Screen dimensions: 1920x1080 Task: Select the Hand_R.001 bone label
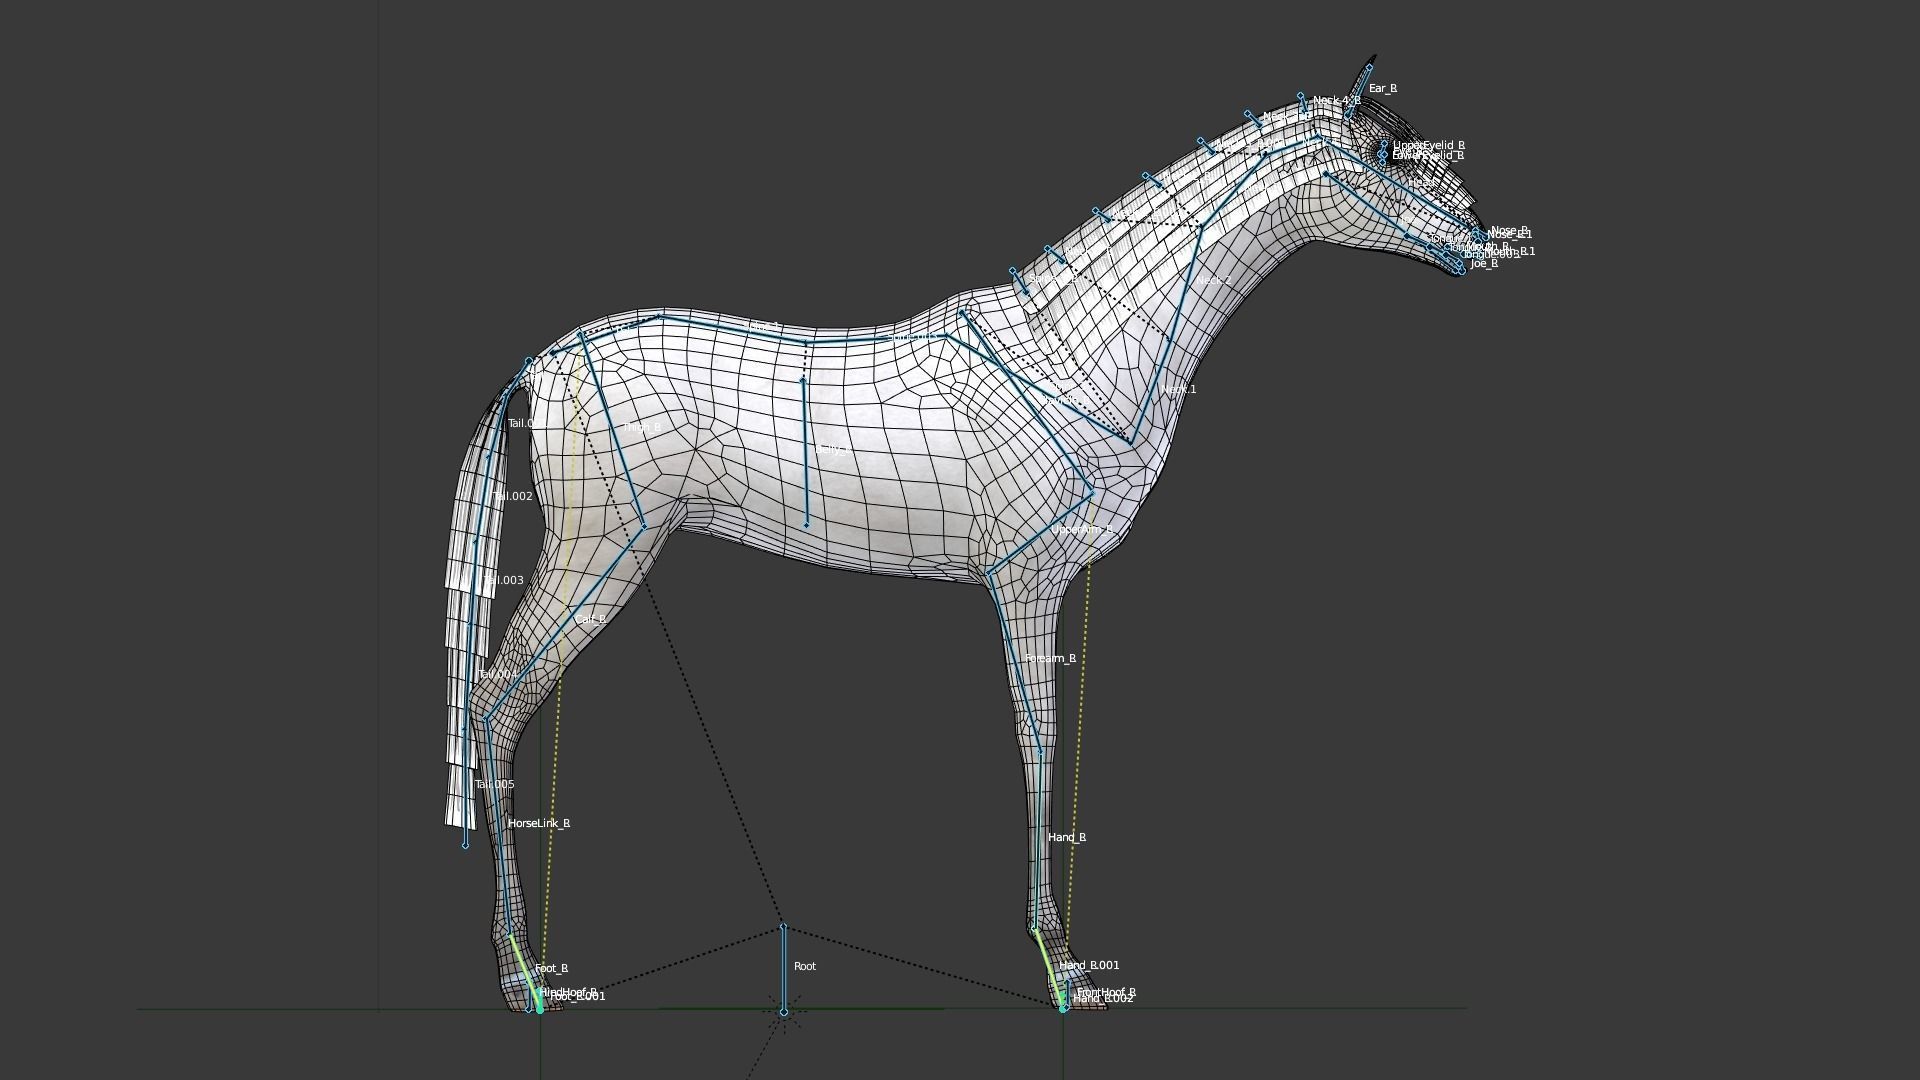pyautogui.click(x=1089, y=965)
